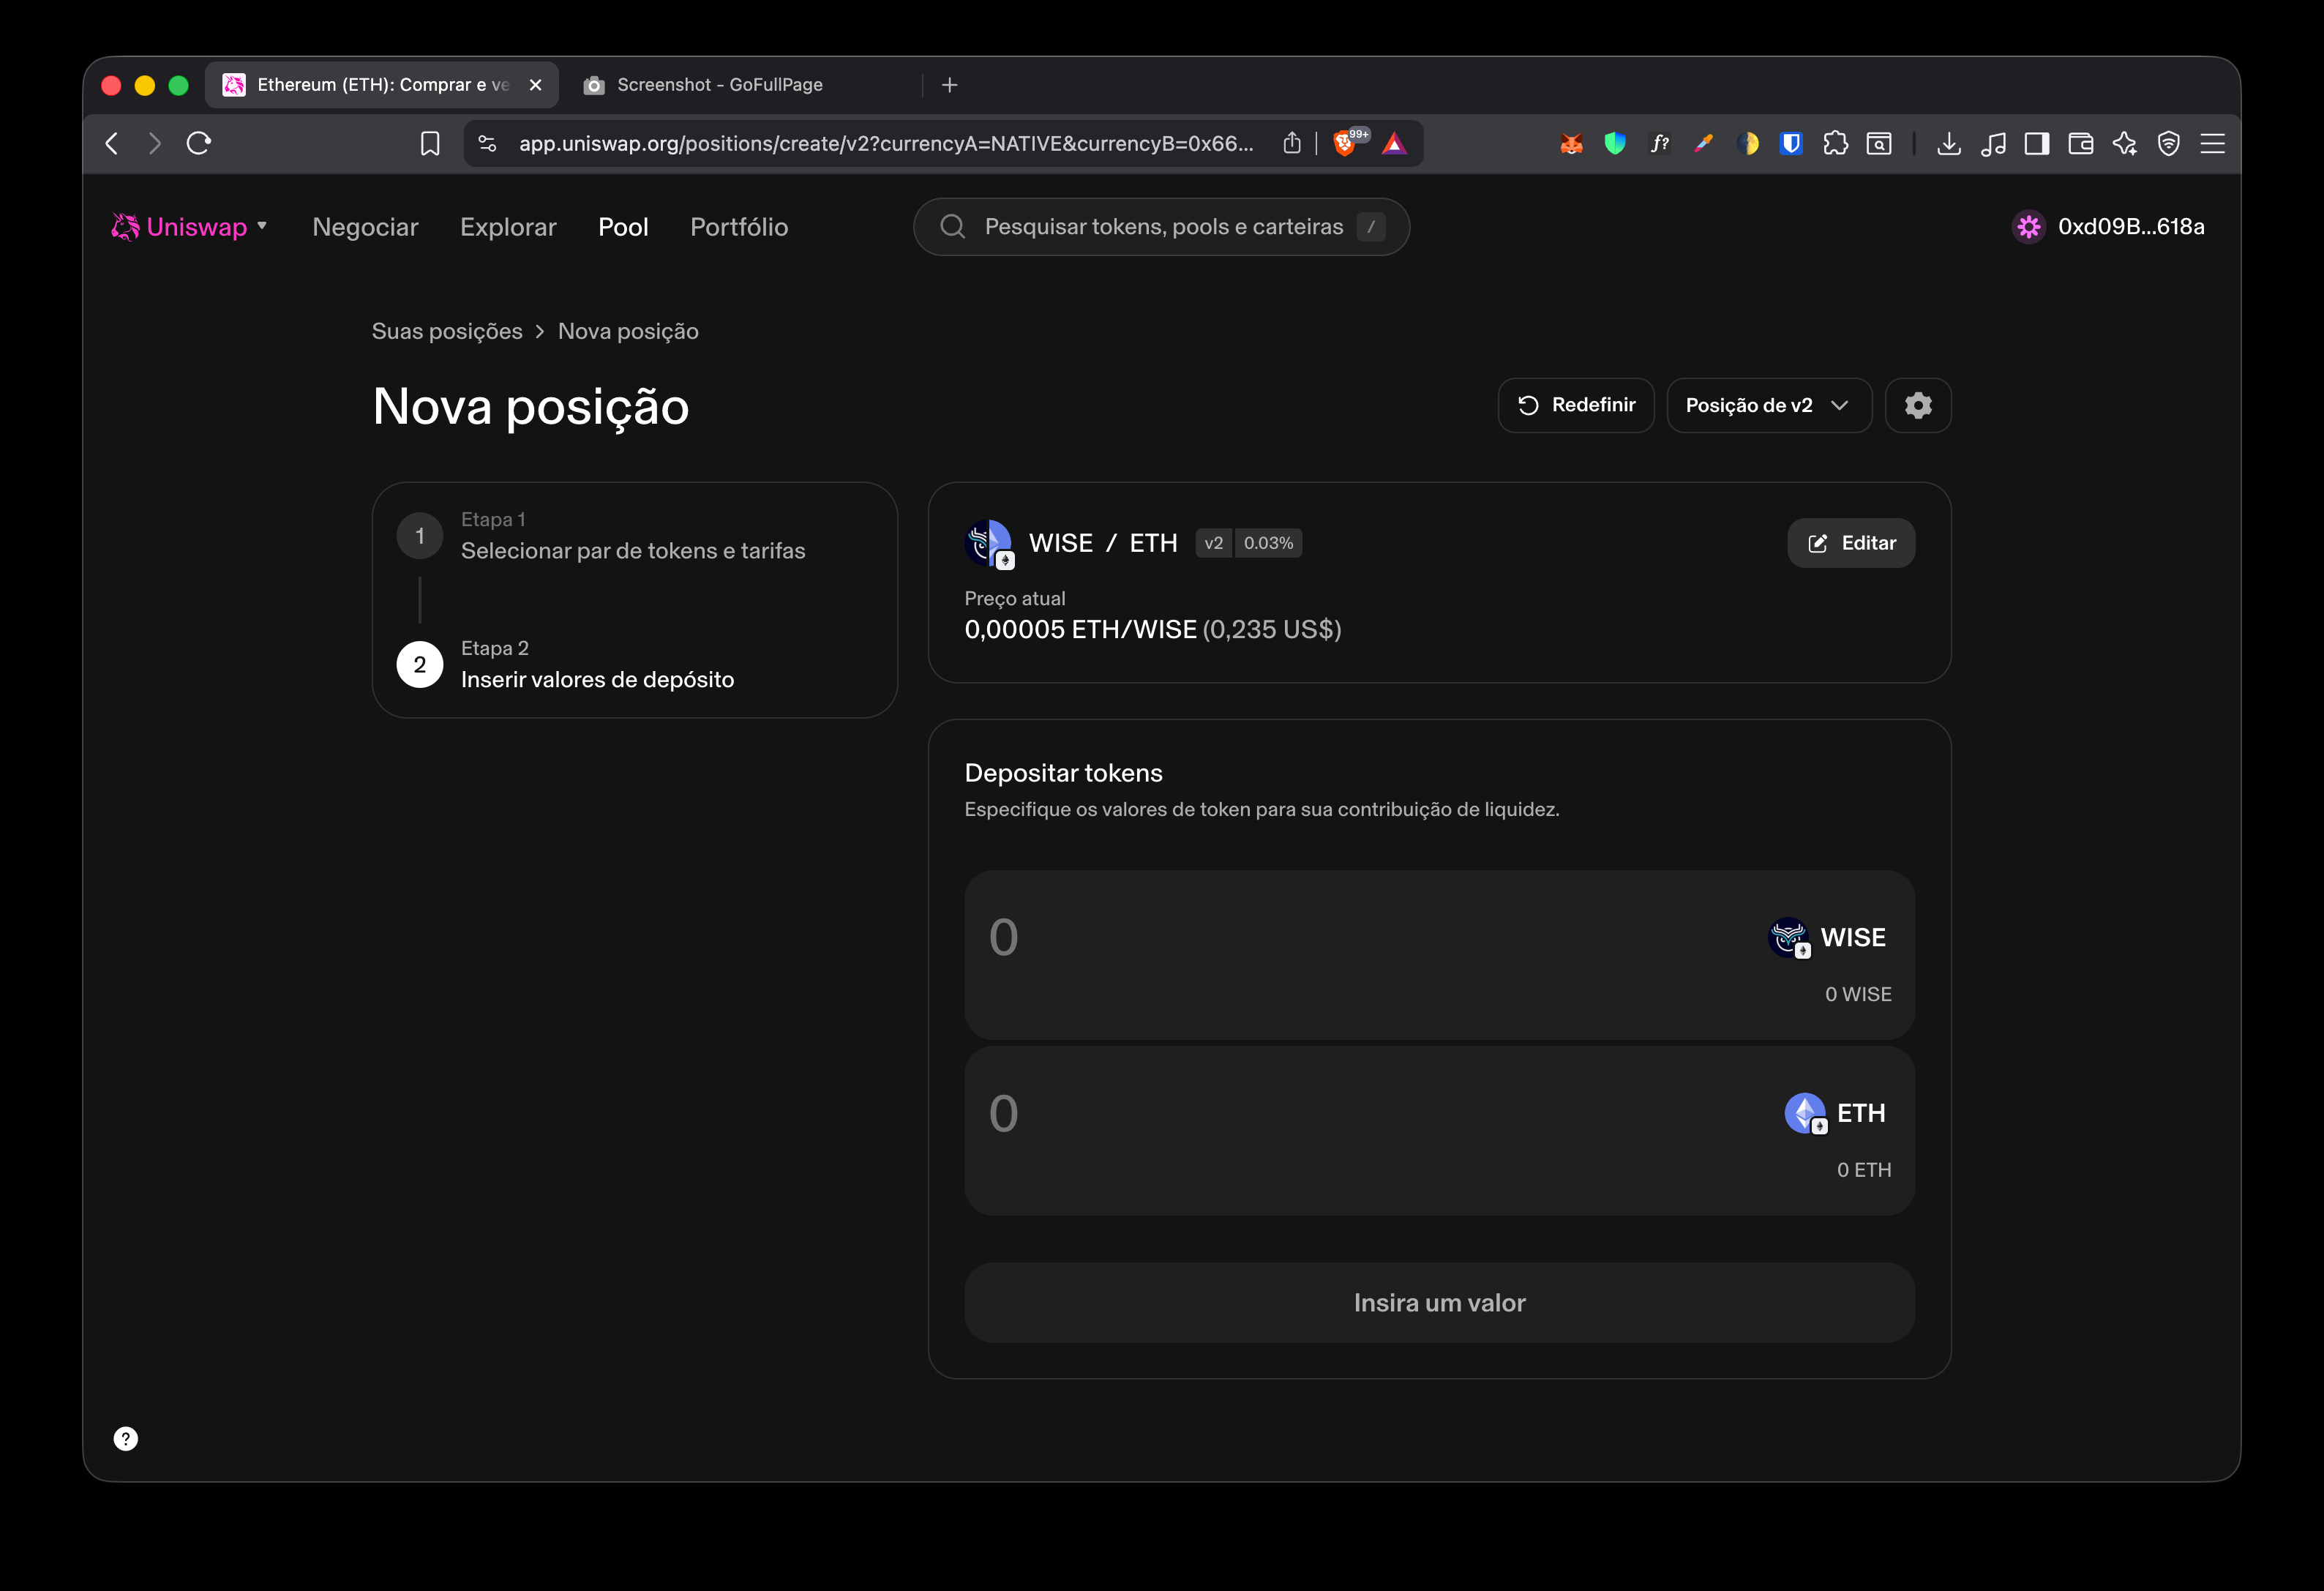Click the 0 ETH balance text
2324x1591 pixels.
(x=1864, y=1170)
